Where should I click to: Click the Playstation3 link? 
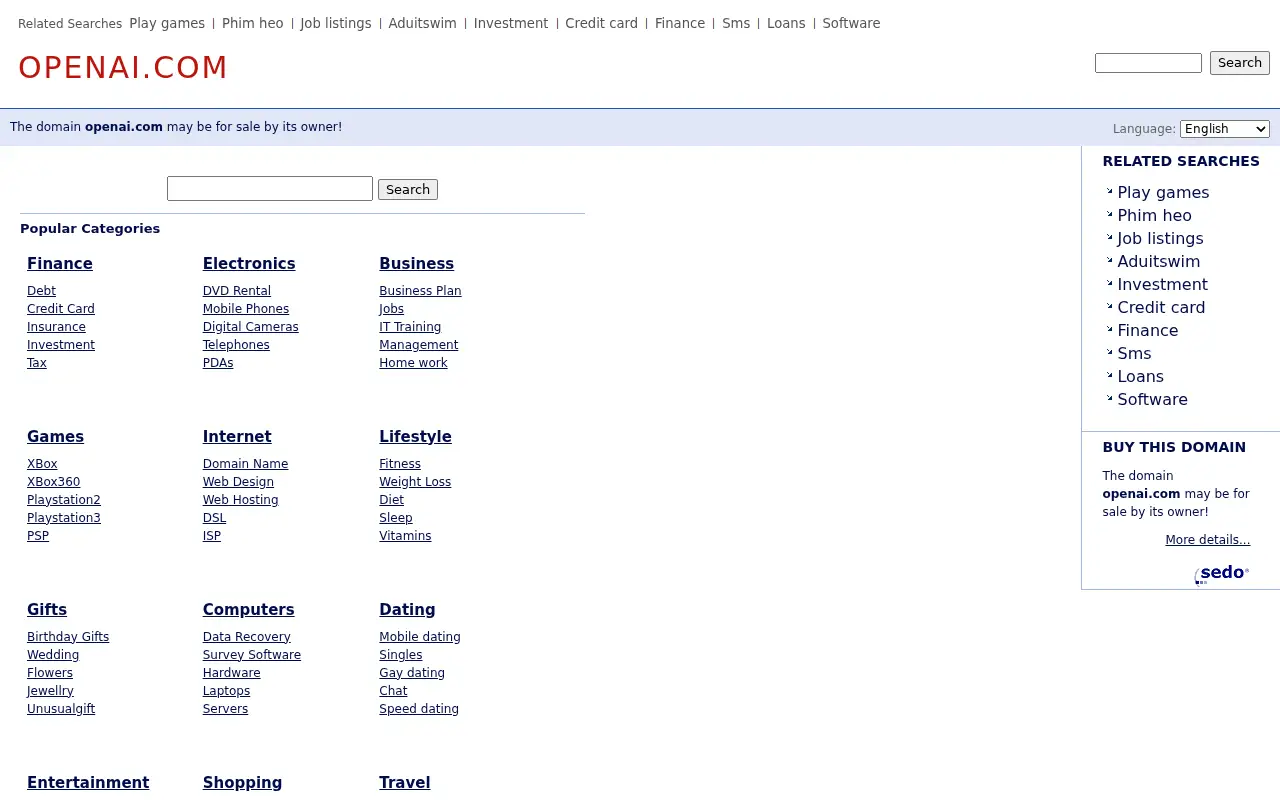pyautogui.click(x=64, y=518)
